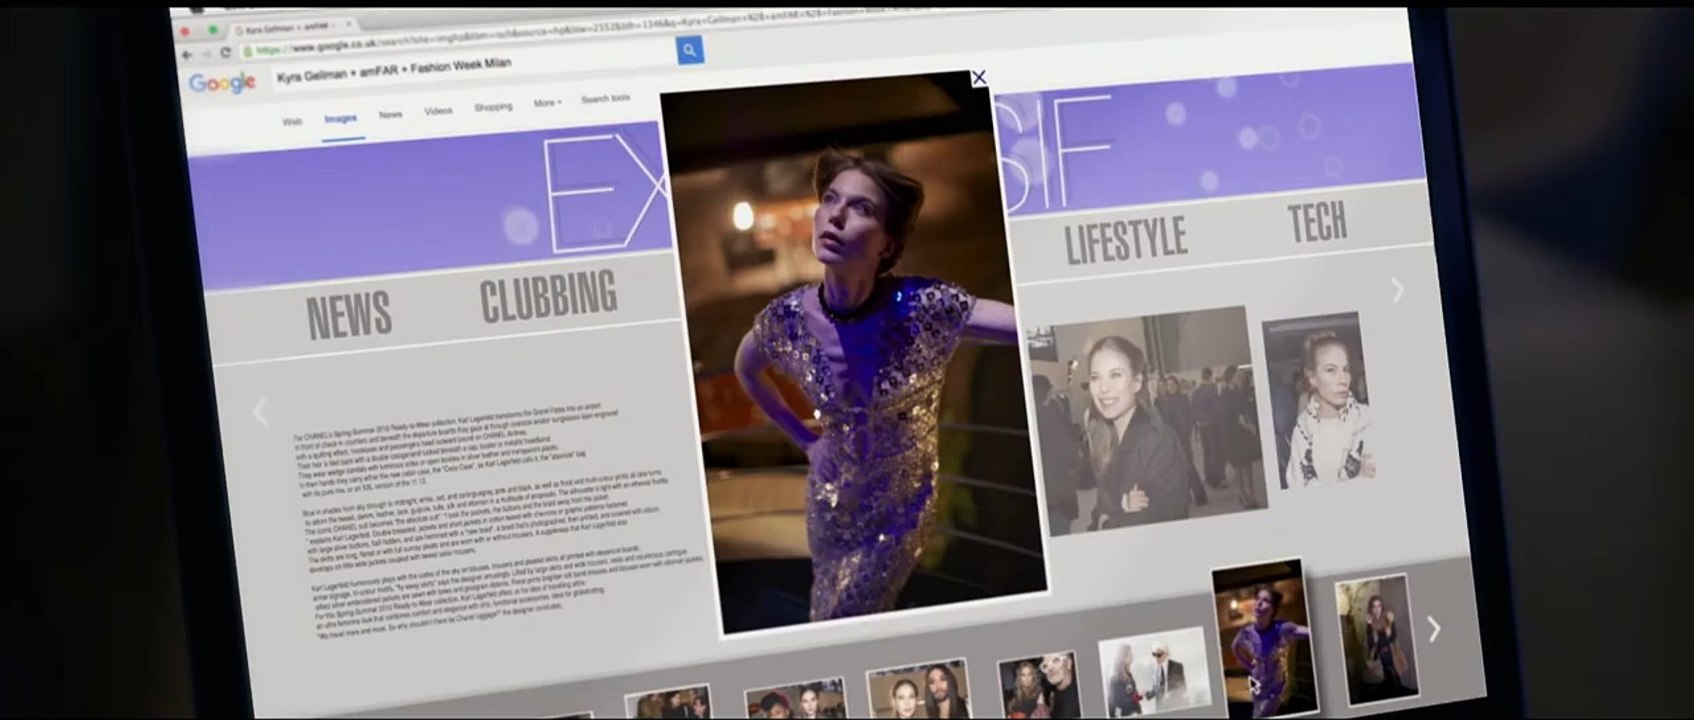Open the NEWS section of the site
Image resolution: width=1694 pixels, height=720 pixels.
pyautogui.click(x=349, y=317)
